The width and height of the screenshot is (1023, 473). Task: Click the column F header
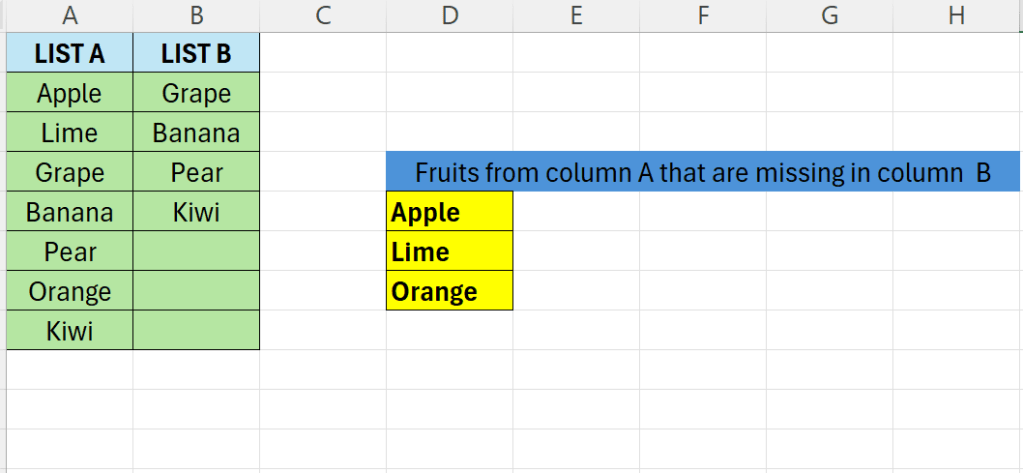coord(702,15)
